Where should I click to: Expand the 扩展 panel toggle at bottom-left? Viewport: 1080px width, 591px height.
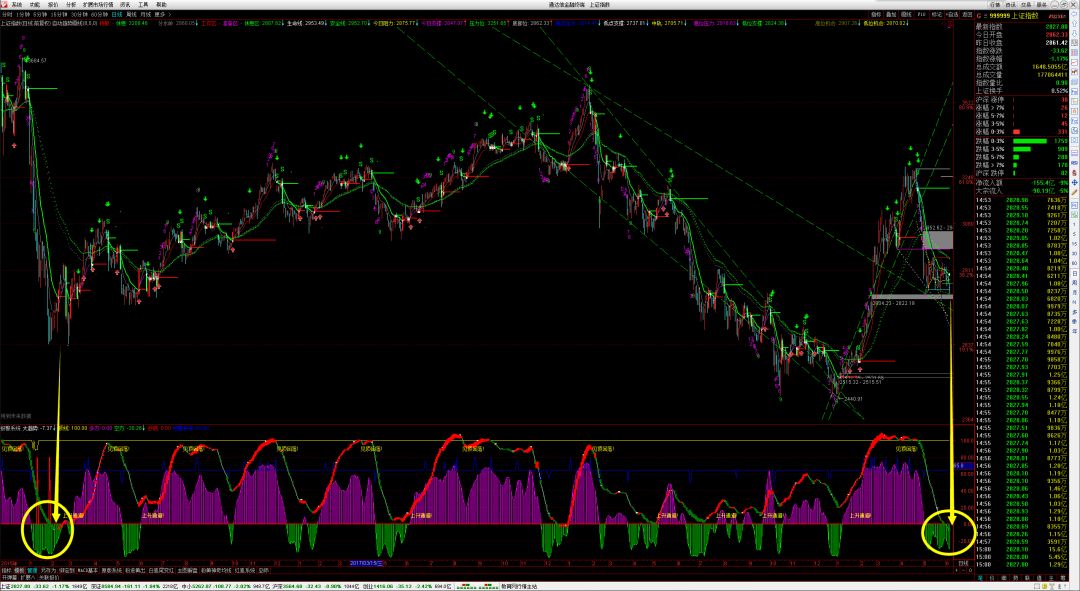28,577
